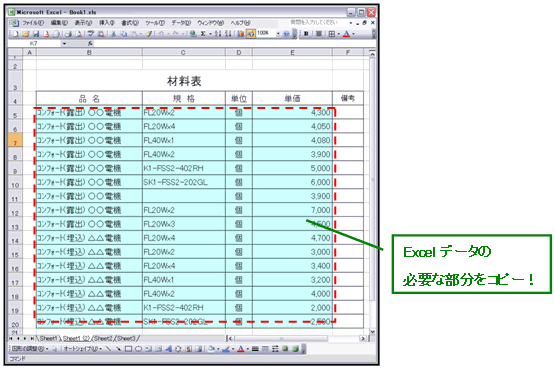Open Excel help via the question-mark icon

coord(286,34)
